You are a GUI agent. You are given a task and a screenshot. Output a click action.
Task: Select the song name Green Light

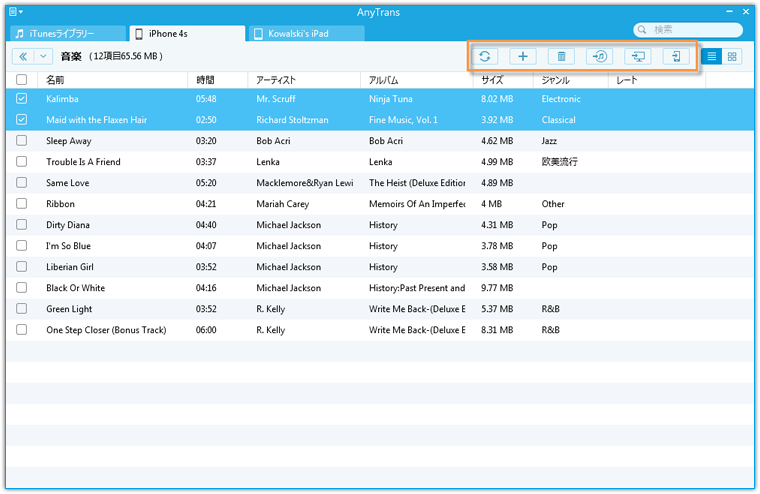[x=69, y=309]
